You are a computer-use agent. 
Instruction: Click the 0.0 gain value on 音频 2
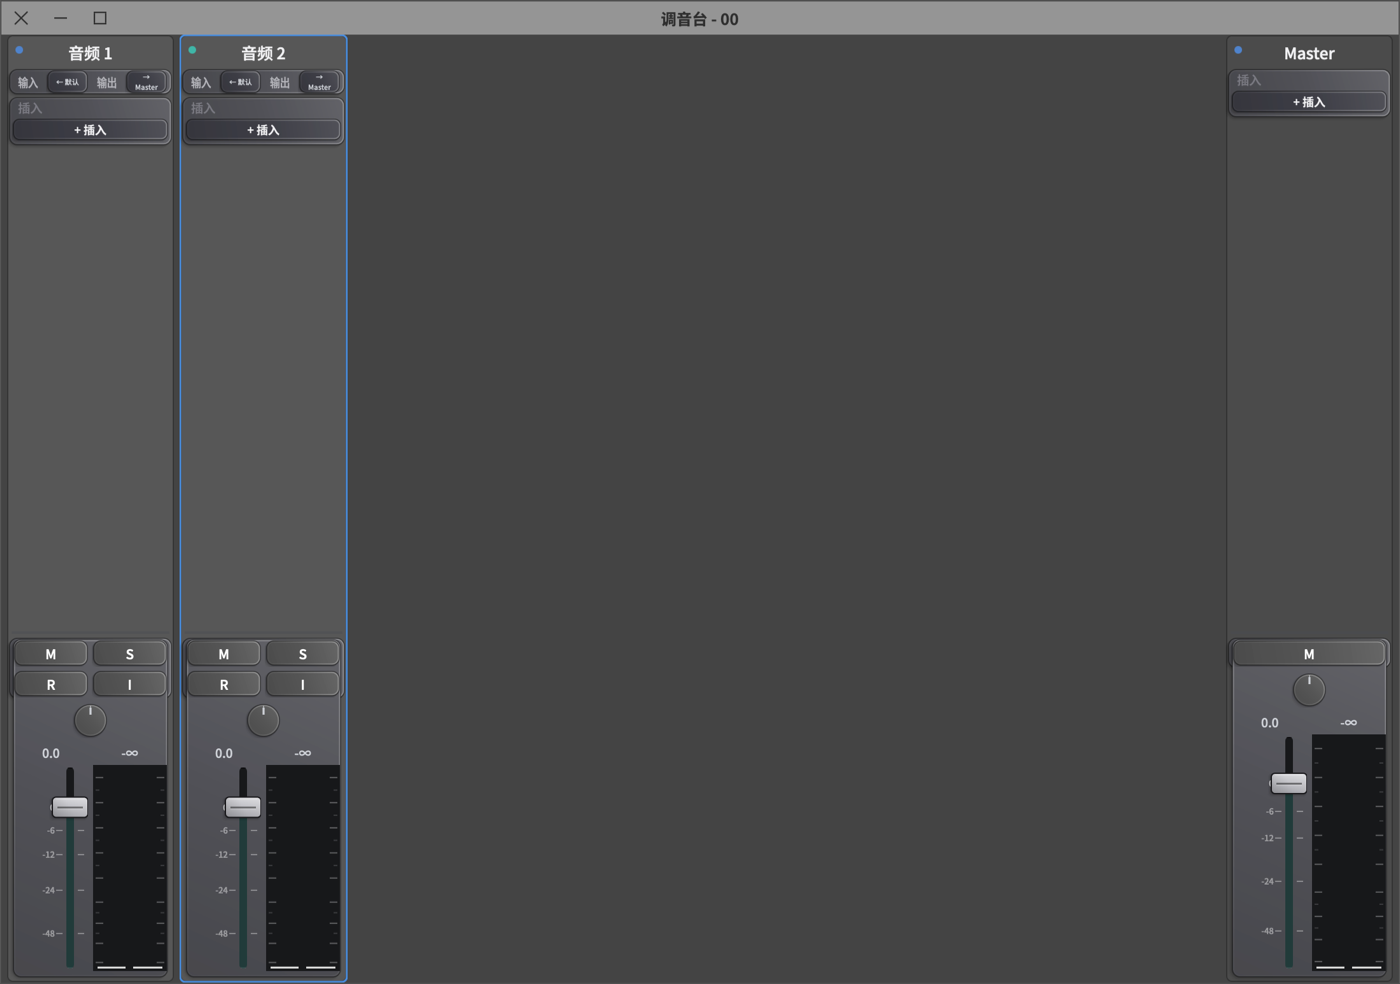tap(224, 753)
